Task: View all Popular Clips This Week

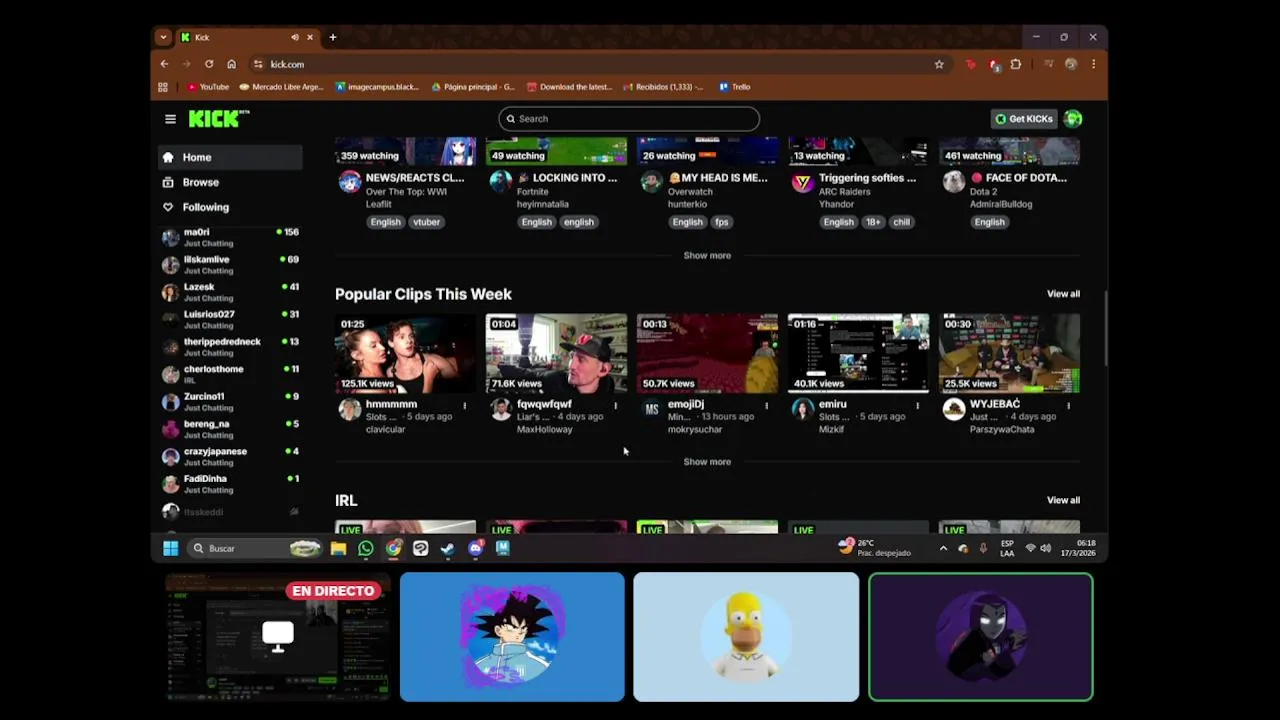Action: 1063,294
